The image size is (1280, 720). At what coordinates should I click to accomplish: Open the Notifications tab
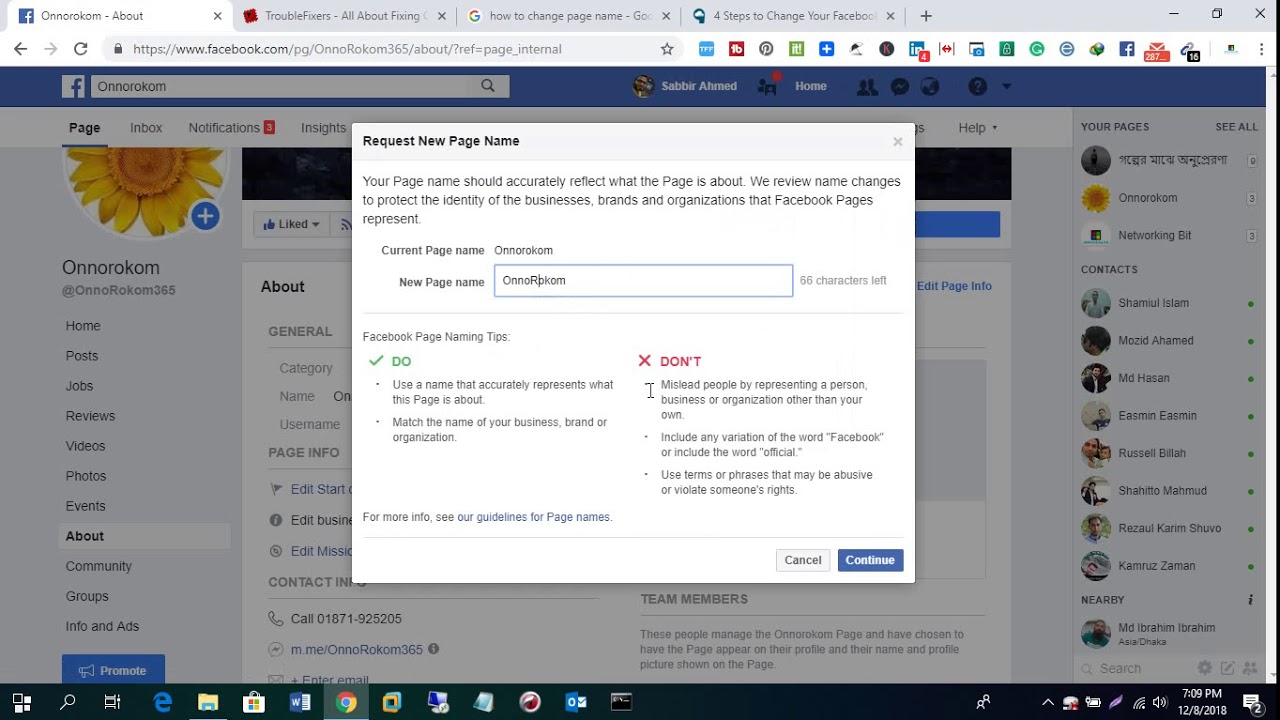pyautogui.click(x=232, y=128)
